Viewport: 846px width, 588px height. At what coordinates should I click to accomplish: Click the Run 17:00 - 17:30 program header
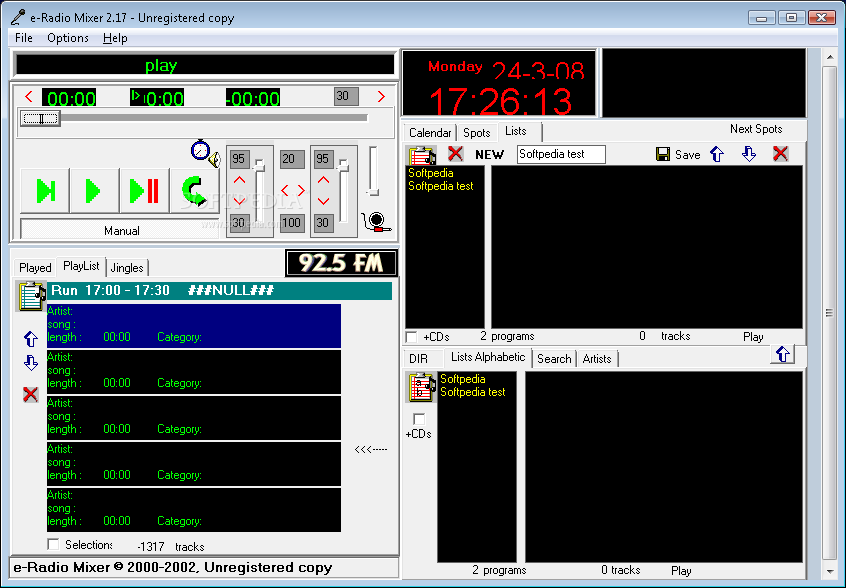click(x=220, y=291)
